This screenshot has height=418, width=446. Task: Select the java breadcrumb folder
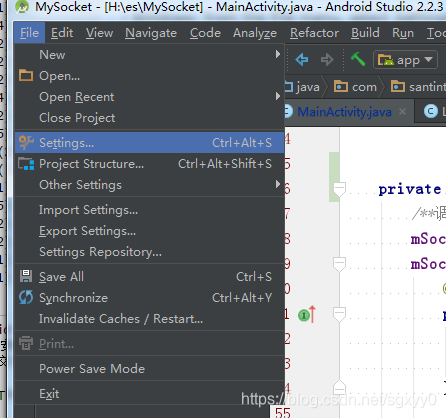point(303,87)
